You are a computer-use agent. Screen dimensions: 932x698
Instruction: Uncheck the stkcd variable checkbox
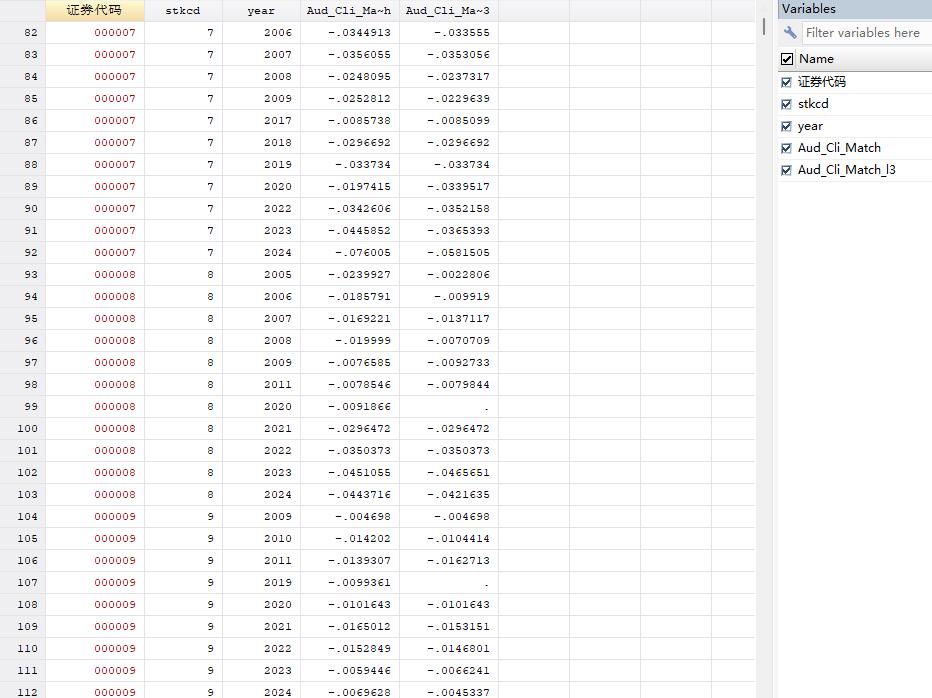786,104
